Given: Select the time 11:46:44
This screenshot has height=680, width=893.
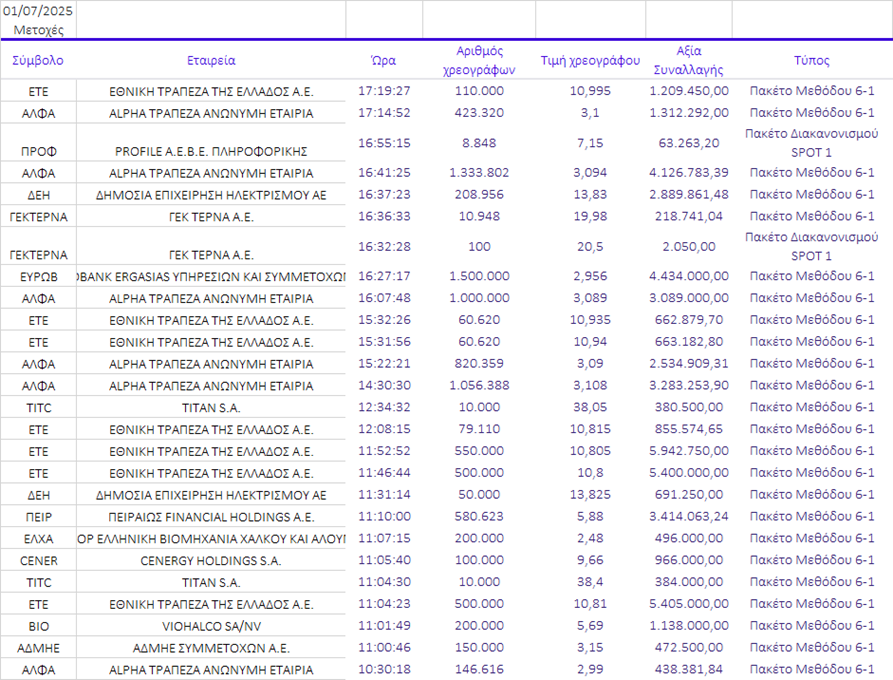Looking at the screenshot, I should 384,473.
